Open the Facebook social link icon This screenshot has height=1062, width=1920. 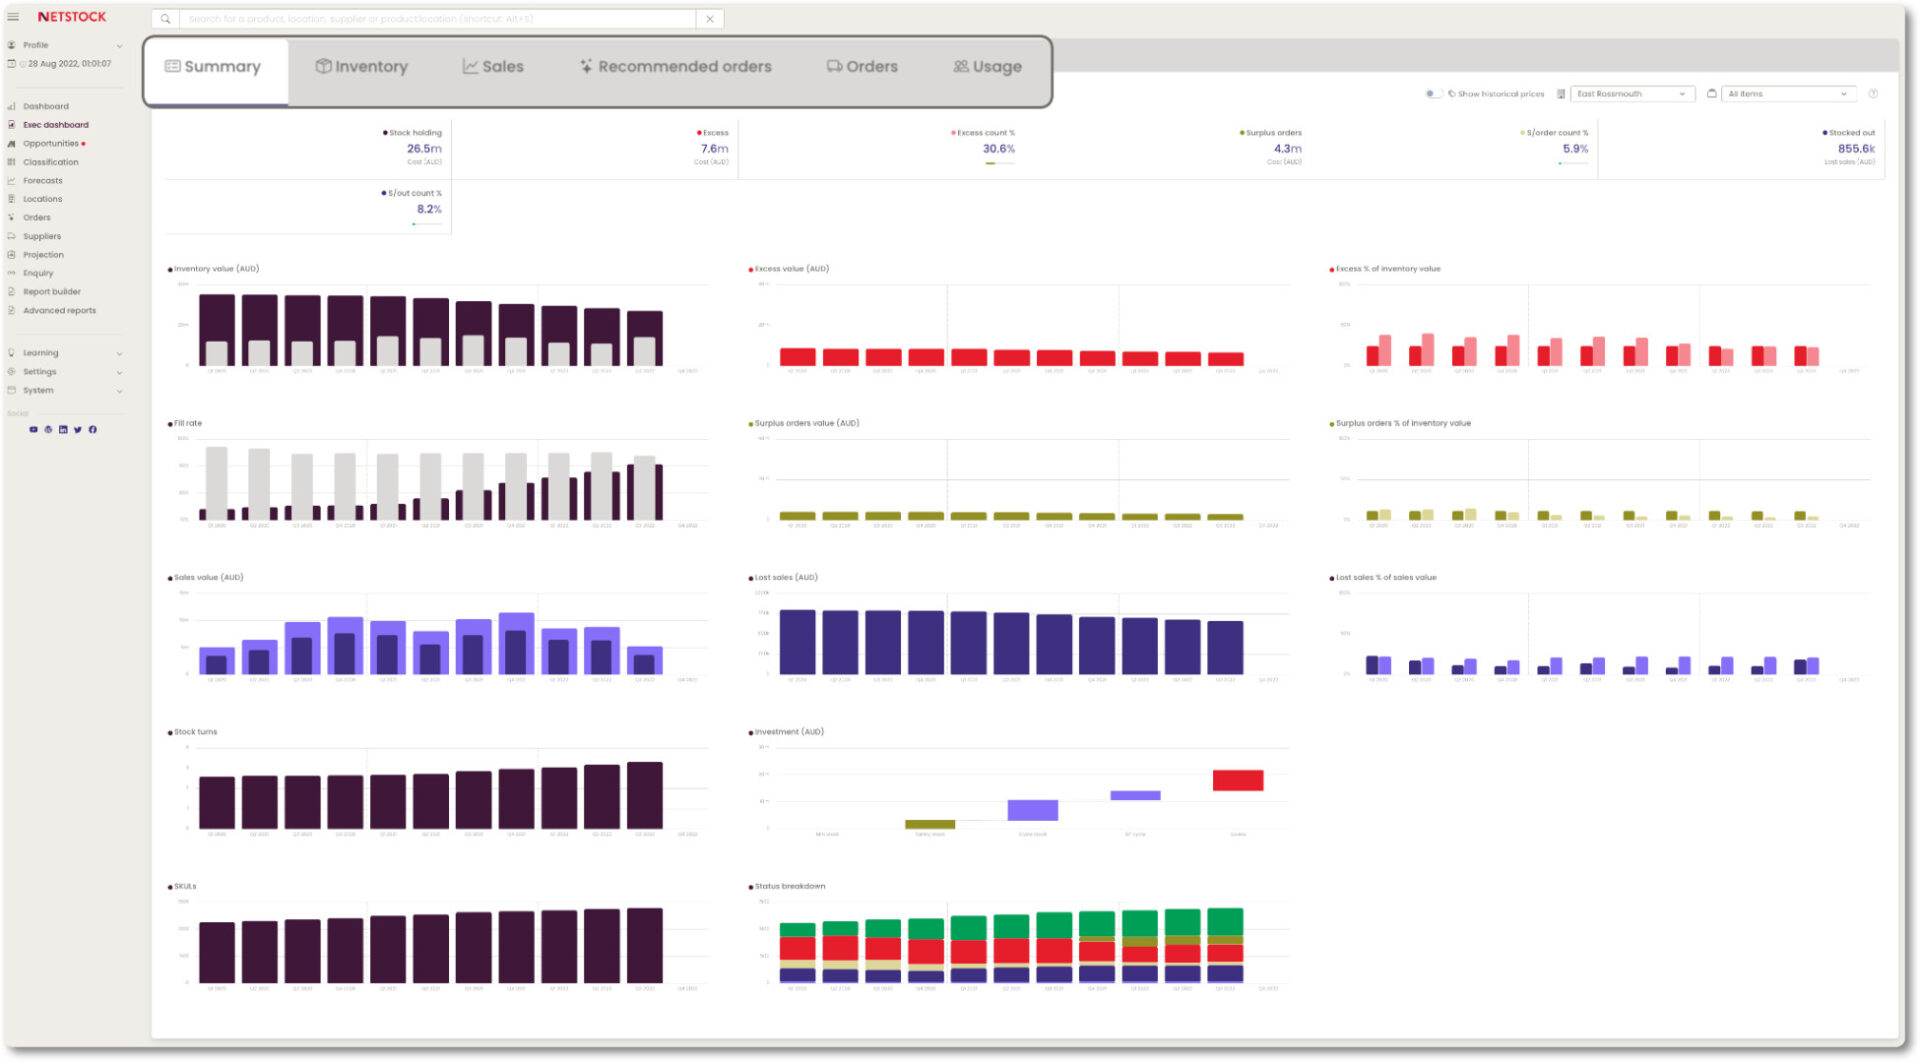(x=93, y=430)
